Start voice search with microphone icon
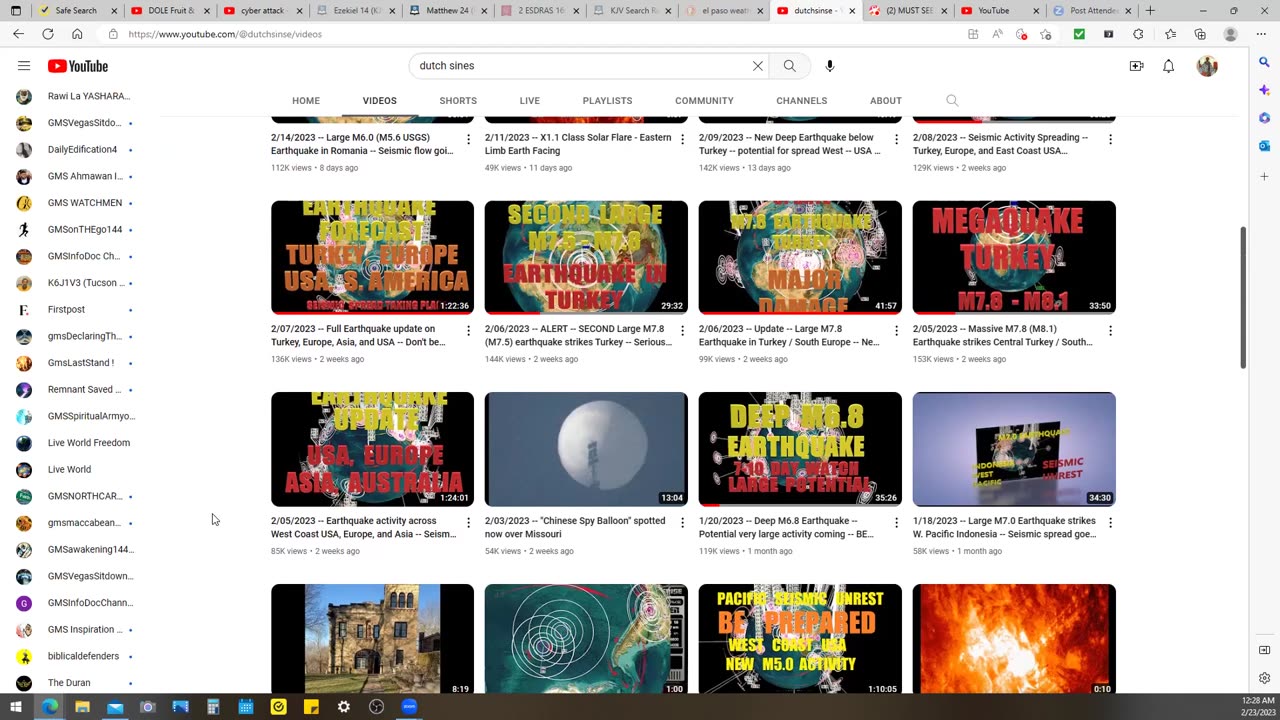 pos(829,66)
